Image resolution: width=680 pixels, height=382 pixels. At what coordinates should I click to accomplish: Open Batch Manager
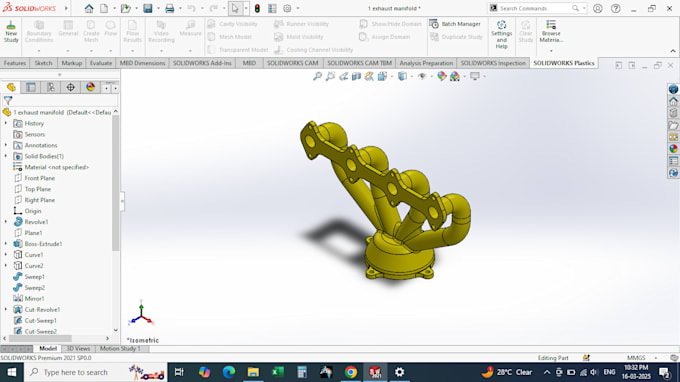click(x=455, y=24)
